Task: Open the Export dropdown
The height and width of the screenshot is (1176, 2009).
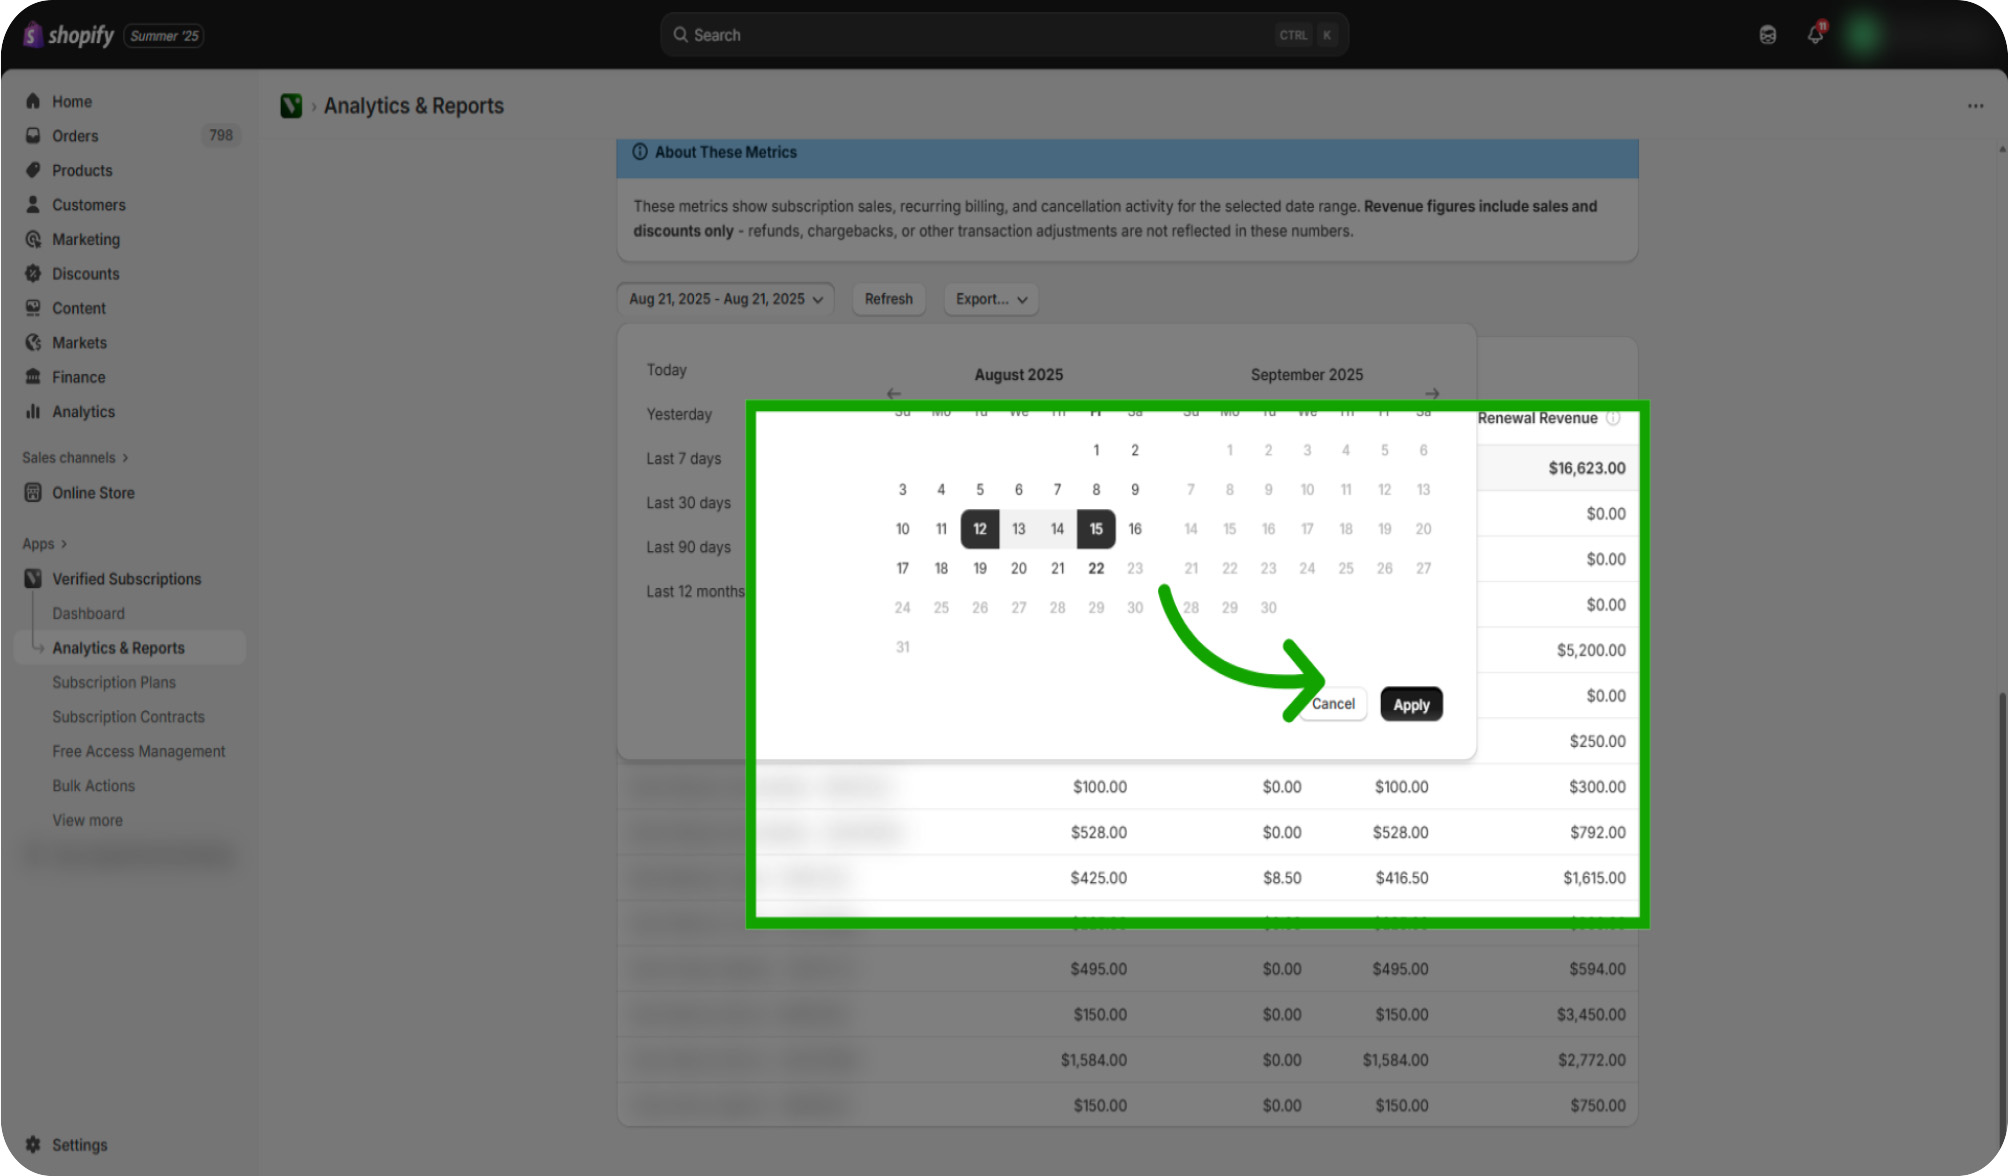Action: coord(991,299)
